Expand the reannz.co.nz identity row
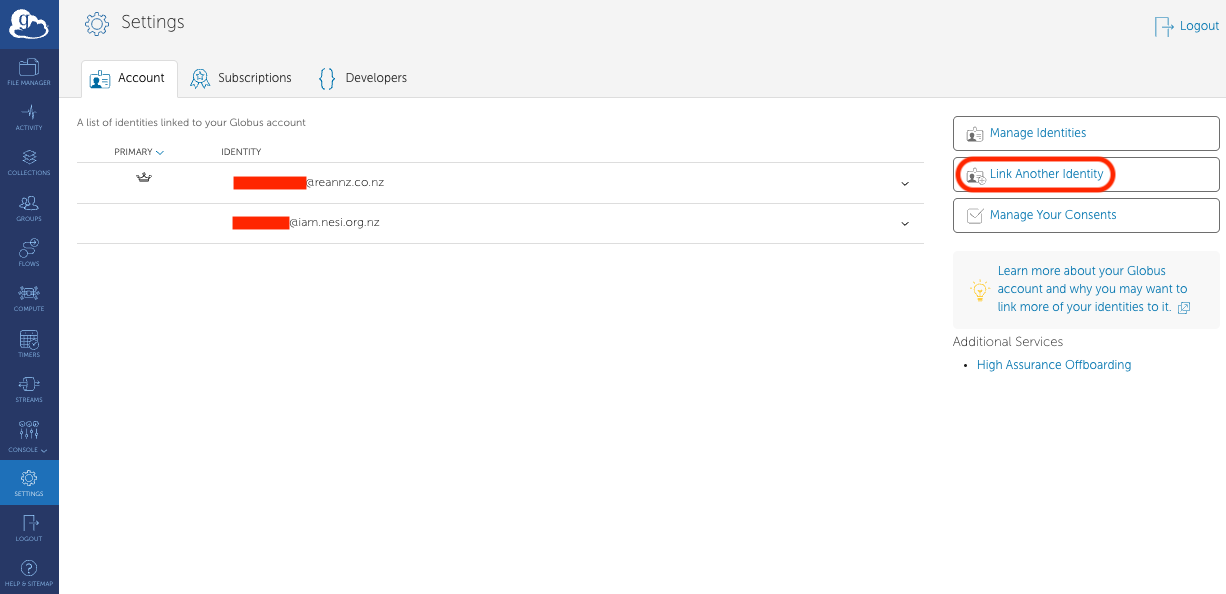The width and height of the screenshot is (1226, 594). coord(904,184)
